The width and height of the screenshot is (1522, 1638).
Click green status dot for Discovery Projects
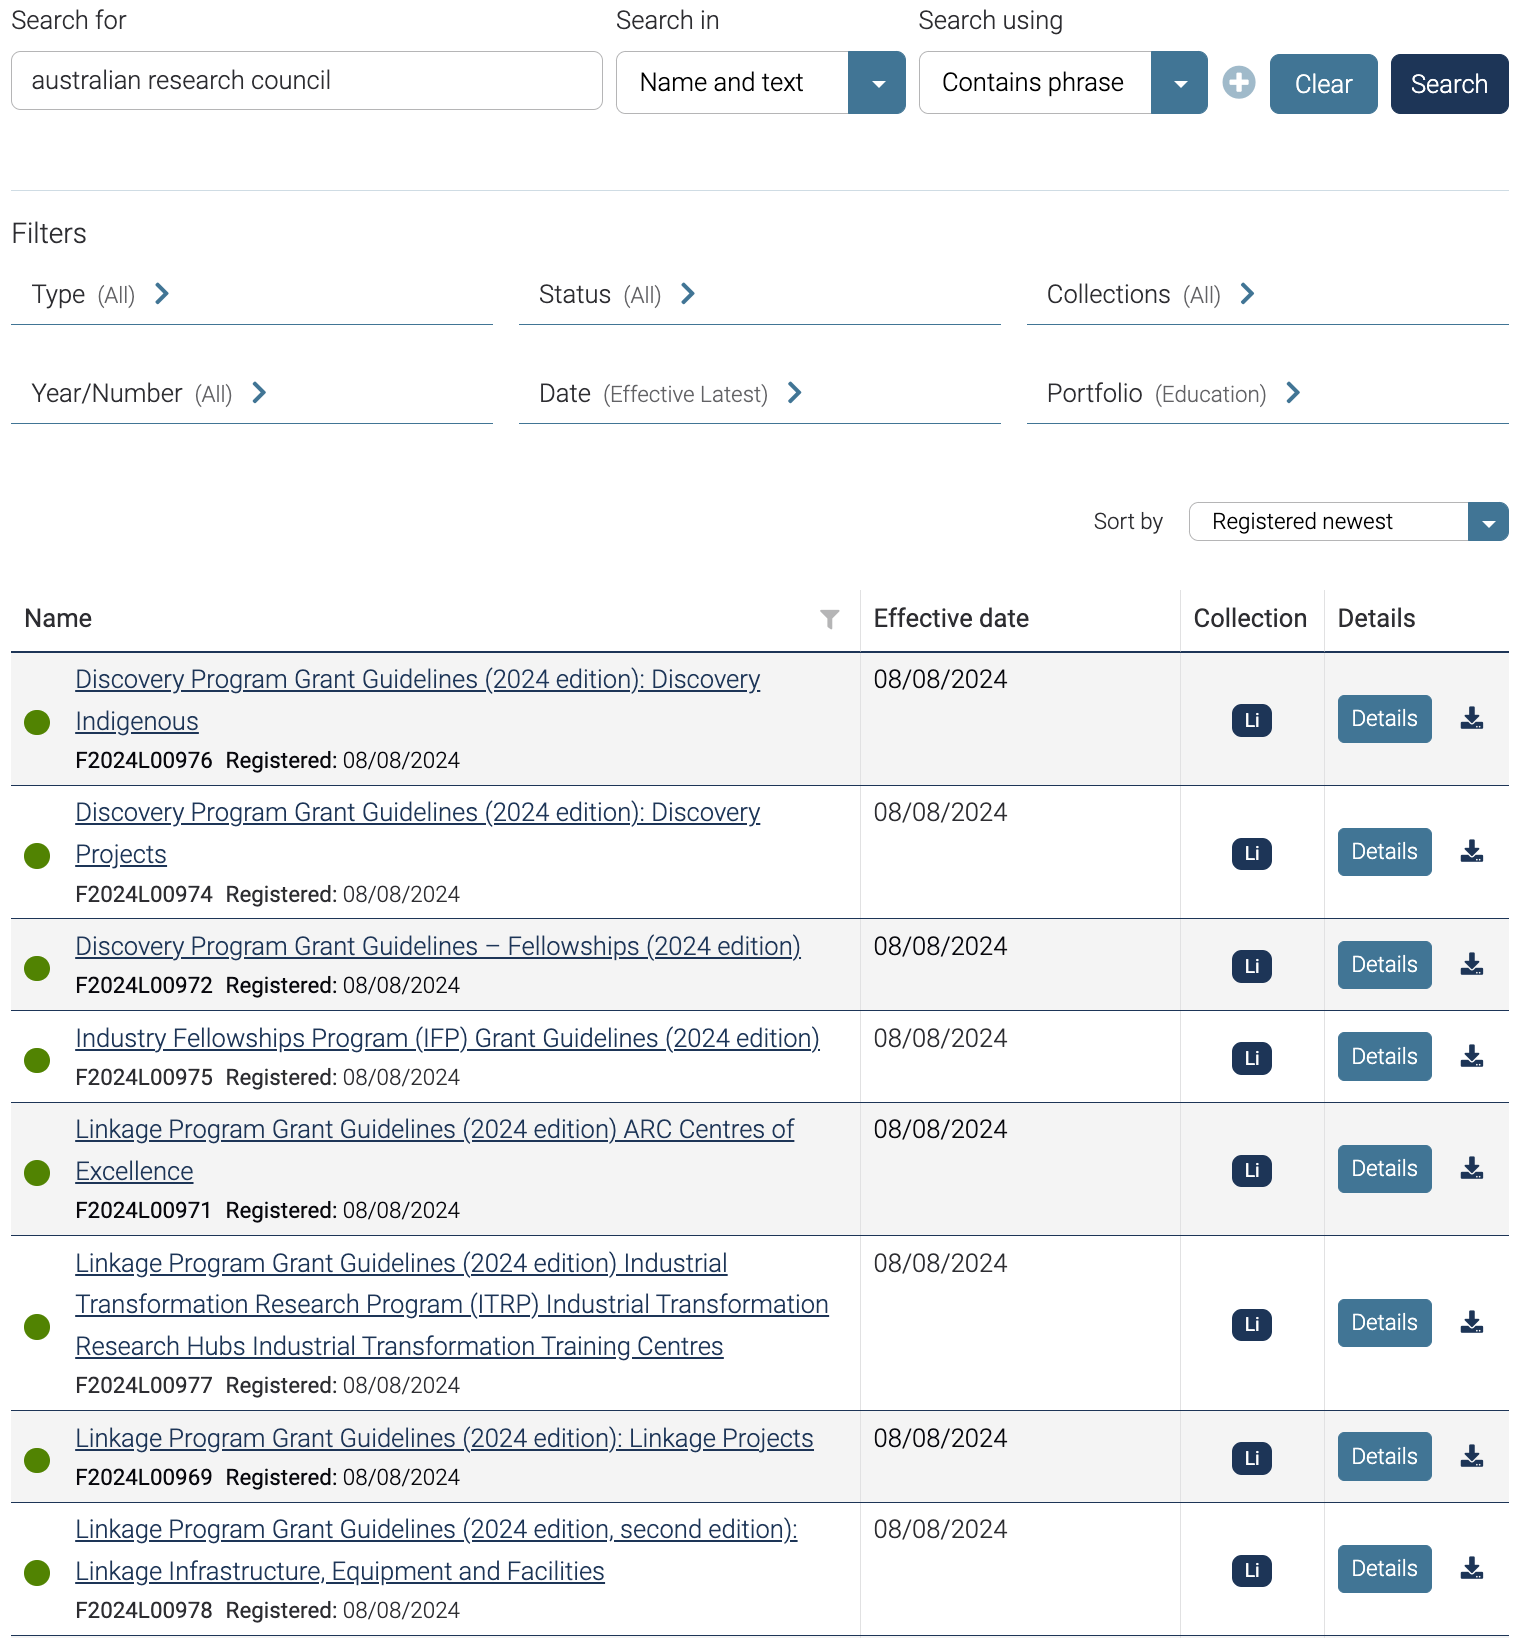pyautogui.click(x=37, y=856)
